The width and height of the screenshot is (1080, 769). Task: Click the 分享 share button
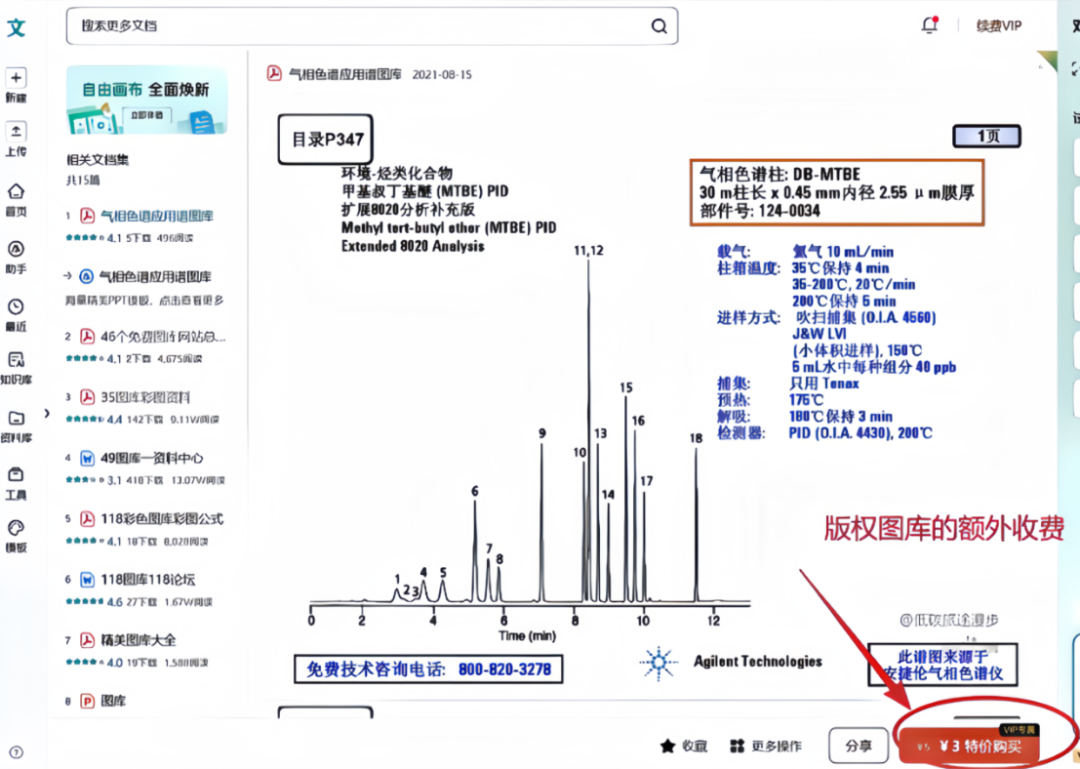click(x=858, y=746)
